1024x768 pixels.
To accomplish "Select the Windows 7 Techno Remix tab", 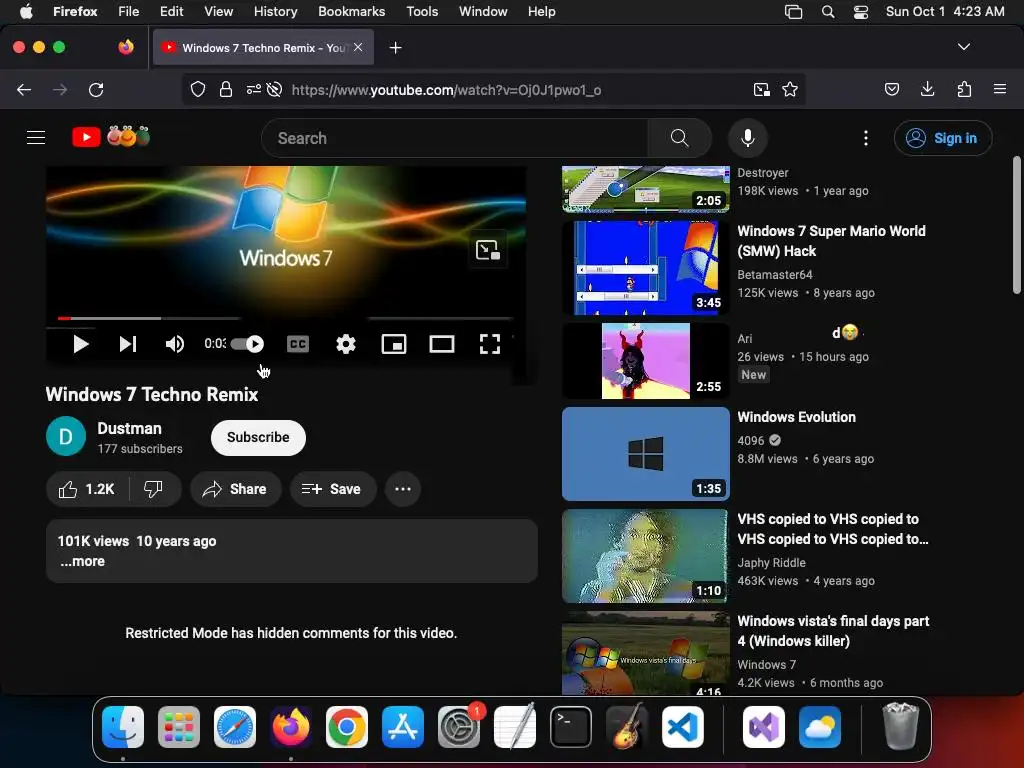I will 263,48.
